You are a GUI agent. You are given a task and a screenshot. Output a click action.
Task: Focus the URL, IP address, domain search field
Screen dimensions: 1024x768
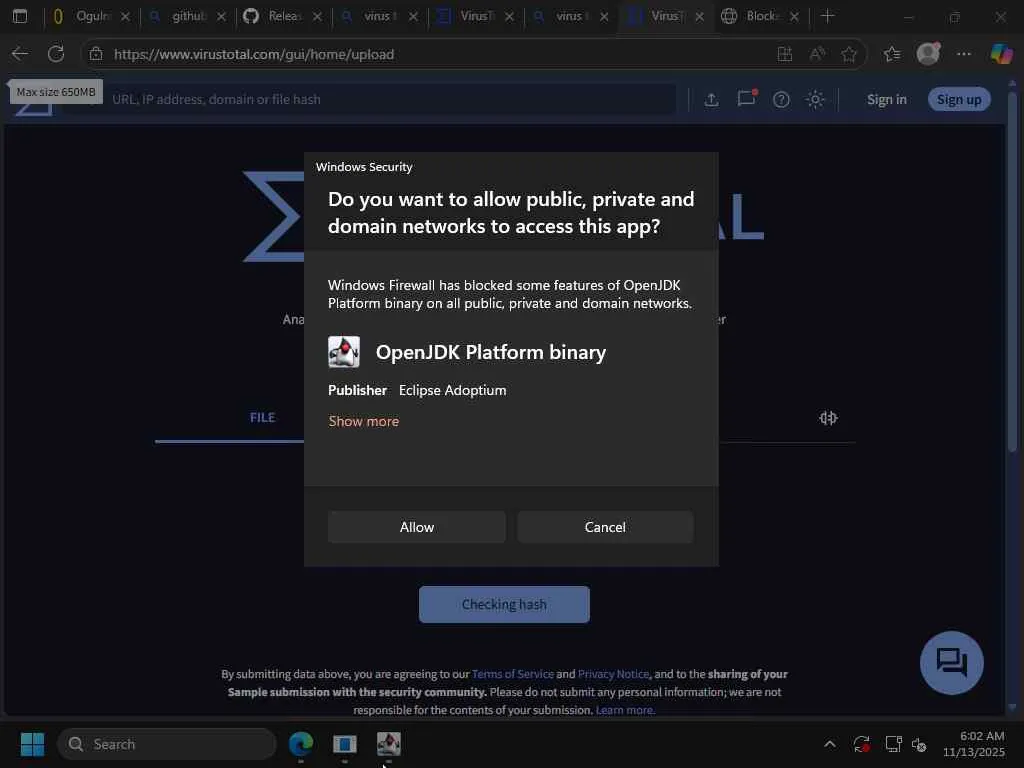click(392, 99)
